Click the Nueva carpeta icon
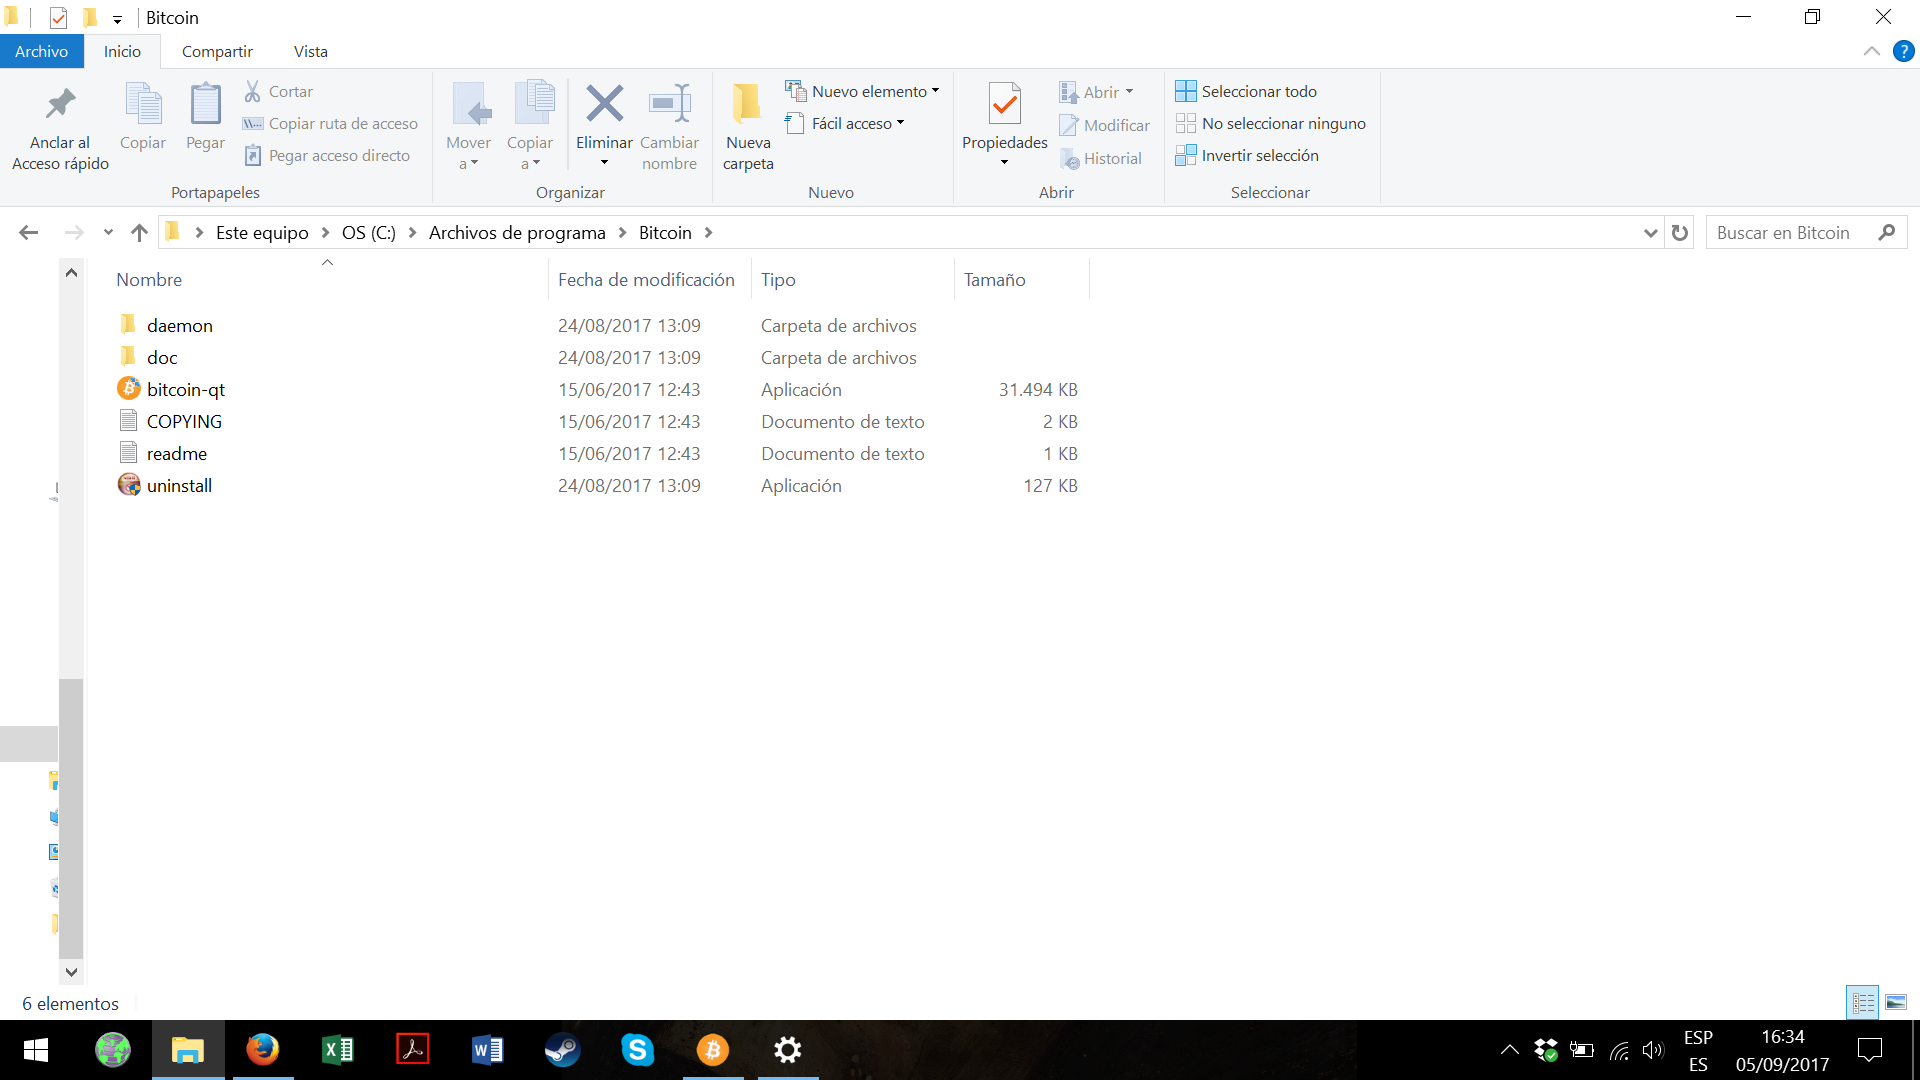1920x1080 pixels. click(x=747, y=104)
